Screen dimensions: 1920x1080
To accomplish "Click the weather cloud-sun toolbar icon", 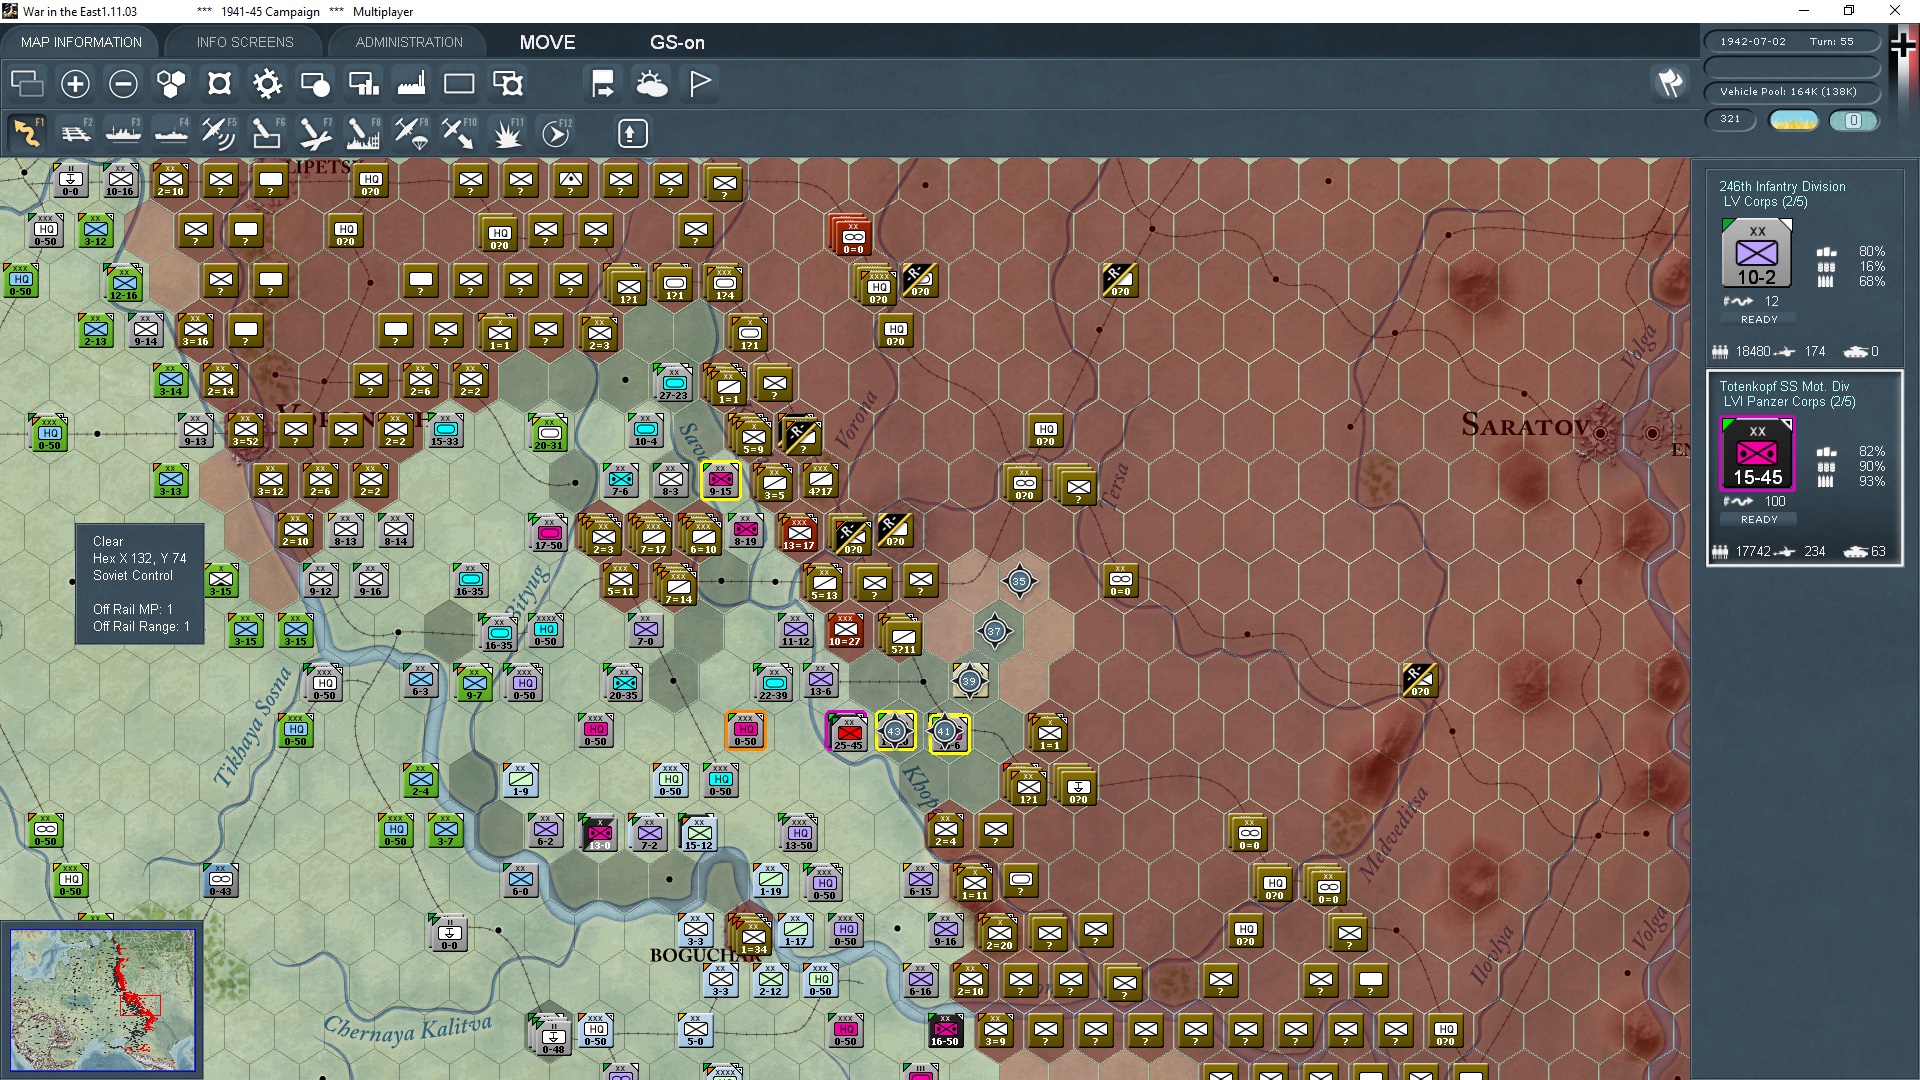I will [652, 84].
